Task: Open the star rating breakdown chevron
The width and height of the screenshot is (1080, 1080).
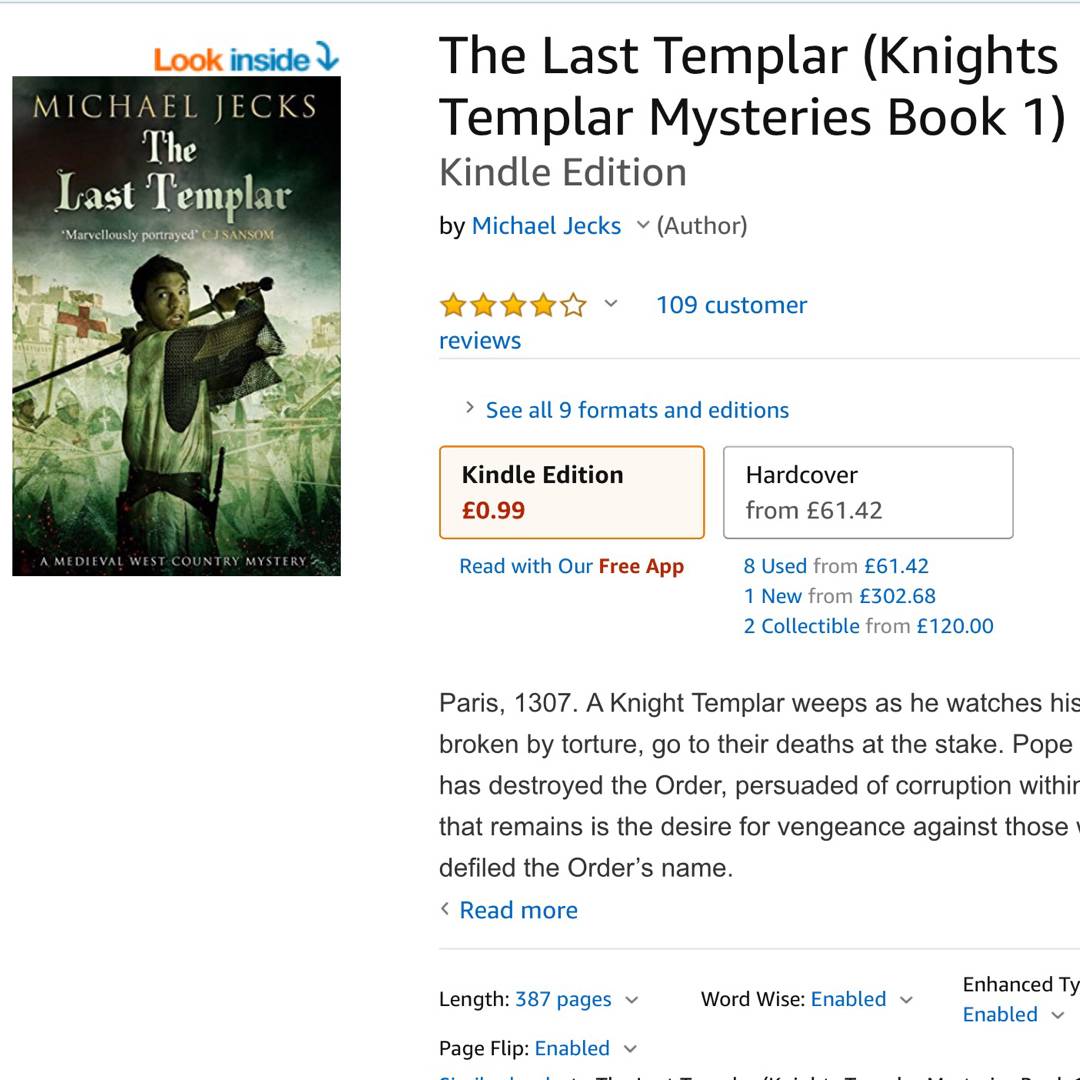Action: click(x=610, y=304)
